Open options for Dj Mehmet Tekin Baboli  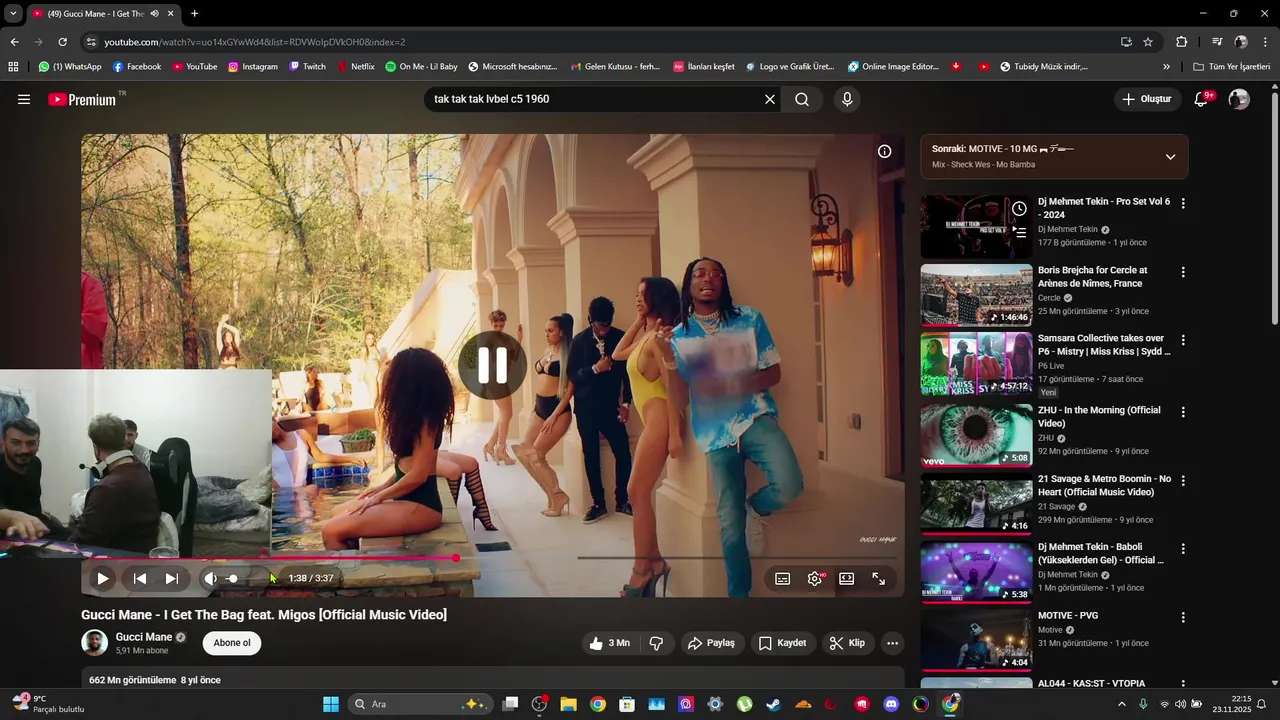coord(1183,549)
